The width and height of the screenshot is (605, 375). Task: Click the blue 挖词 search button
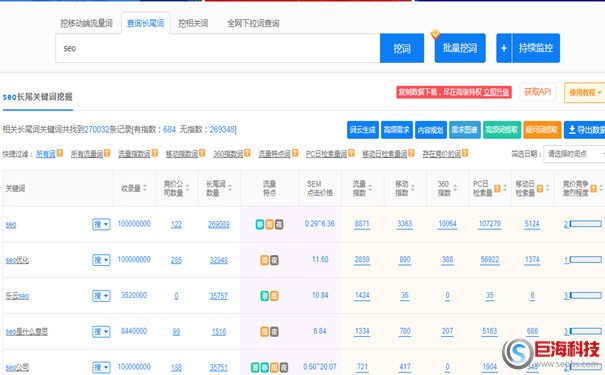click(x=402, y=48)
